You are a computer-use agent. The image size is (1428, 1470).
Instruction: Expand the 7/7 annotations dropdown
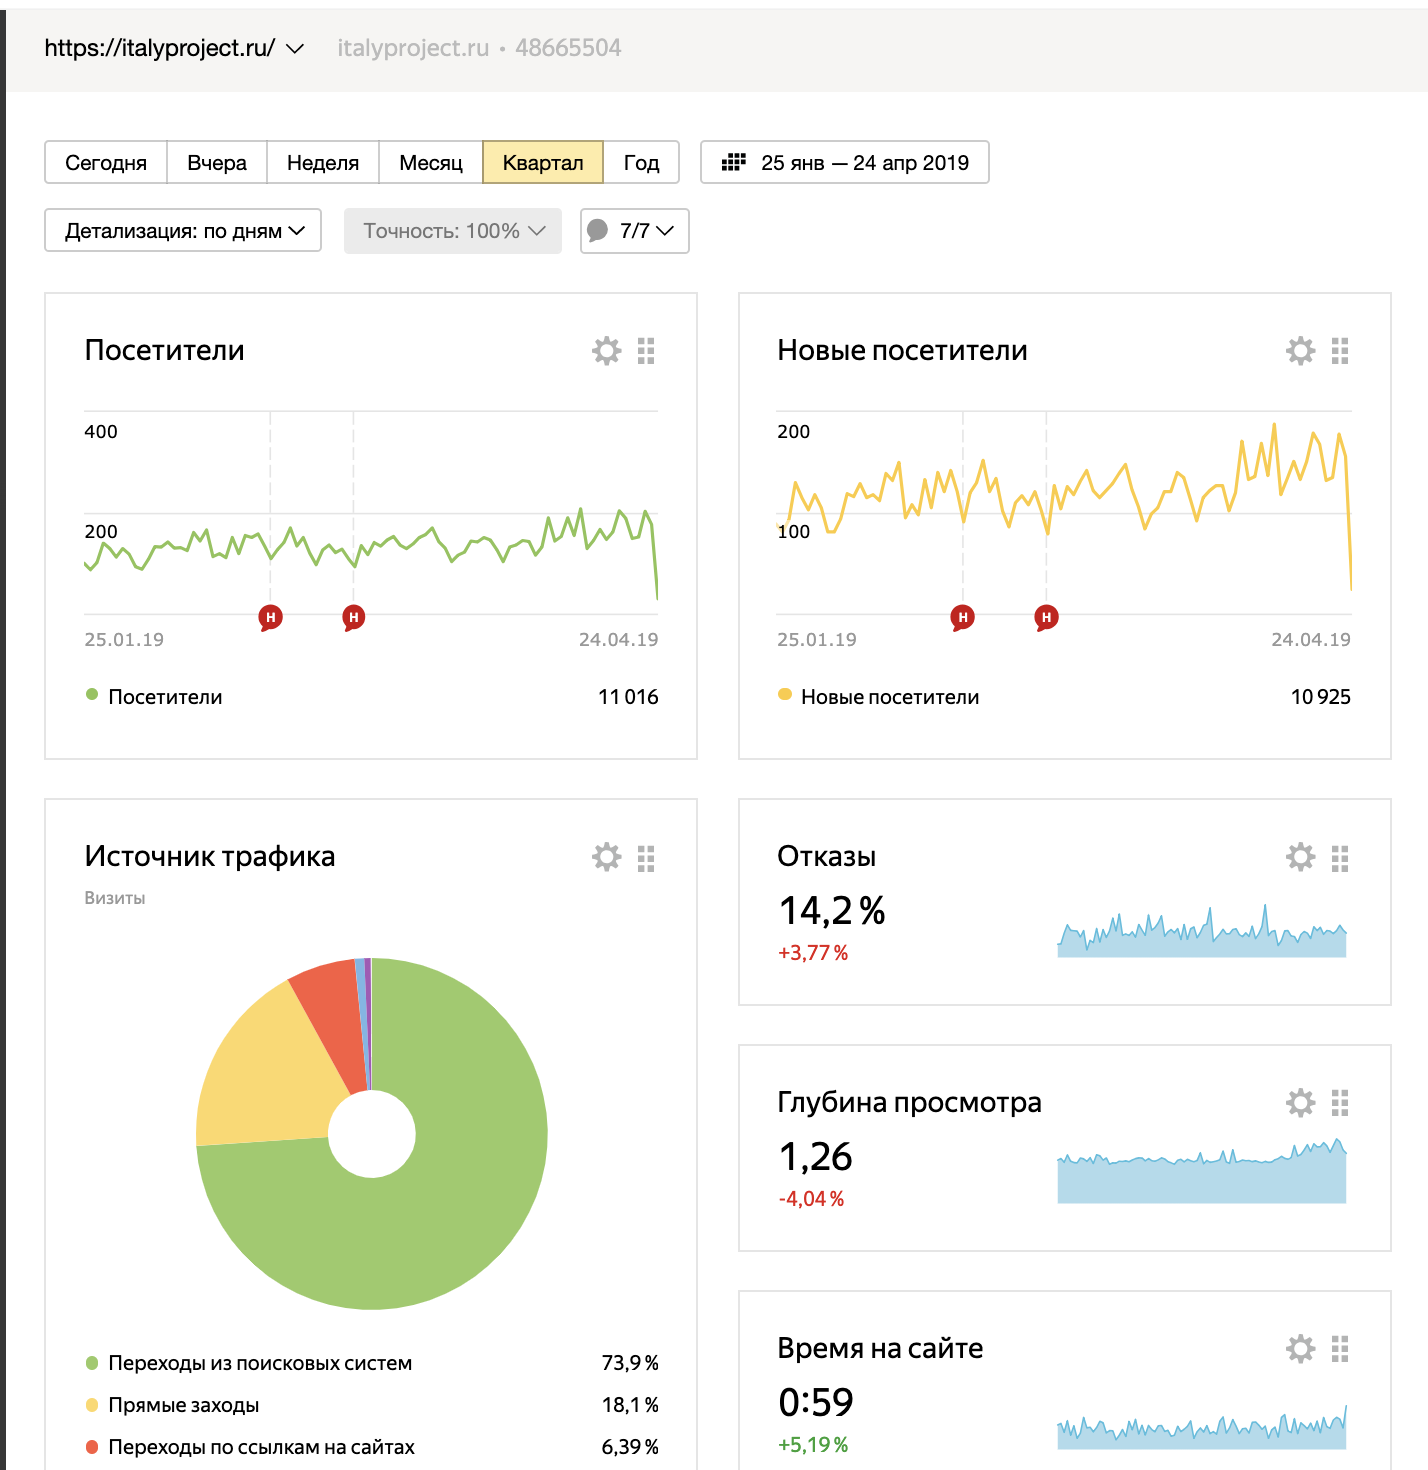(x=635, y=231)
